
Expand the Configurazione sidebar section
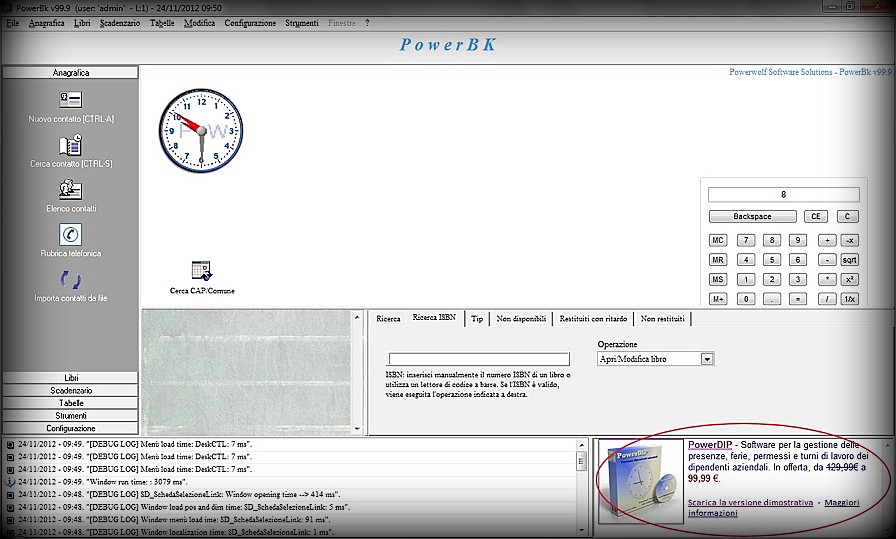tap(71, 428)
